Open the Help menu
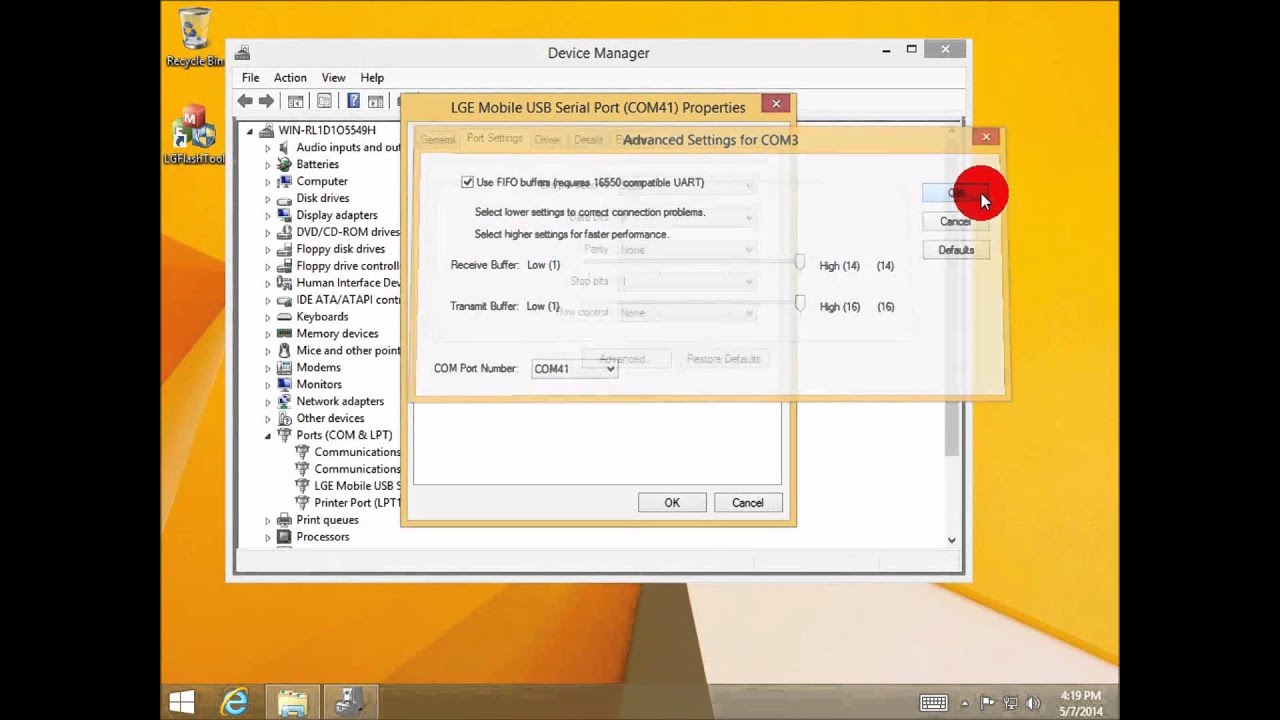This screenshot has height=720, width=1280. pyautogui.click(x=372, y=78)
